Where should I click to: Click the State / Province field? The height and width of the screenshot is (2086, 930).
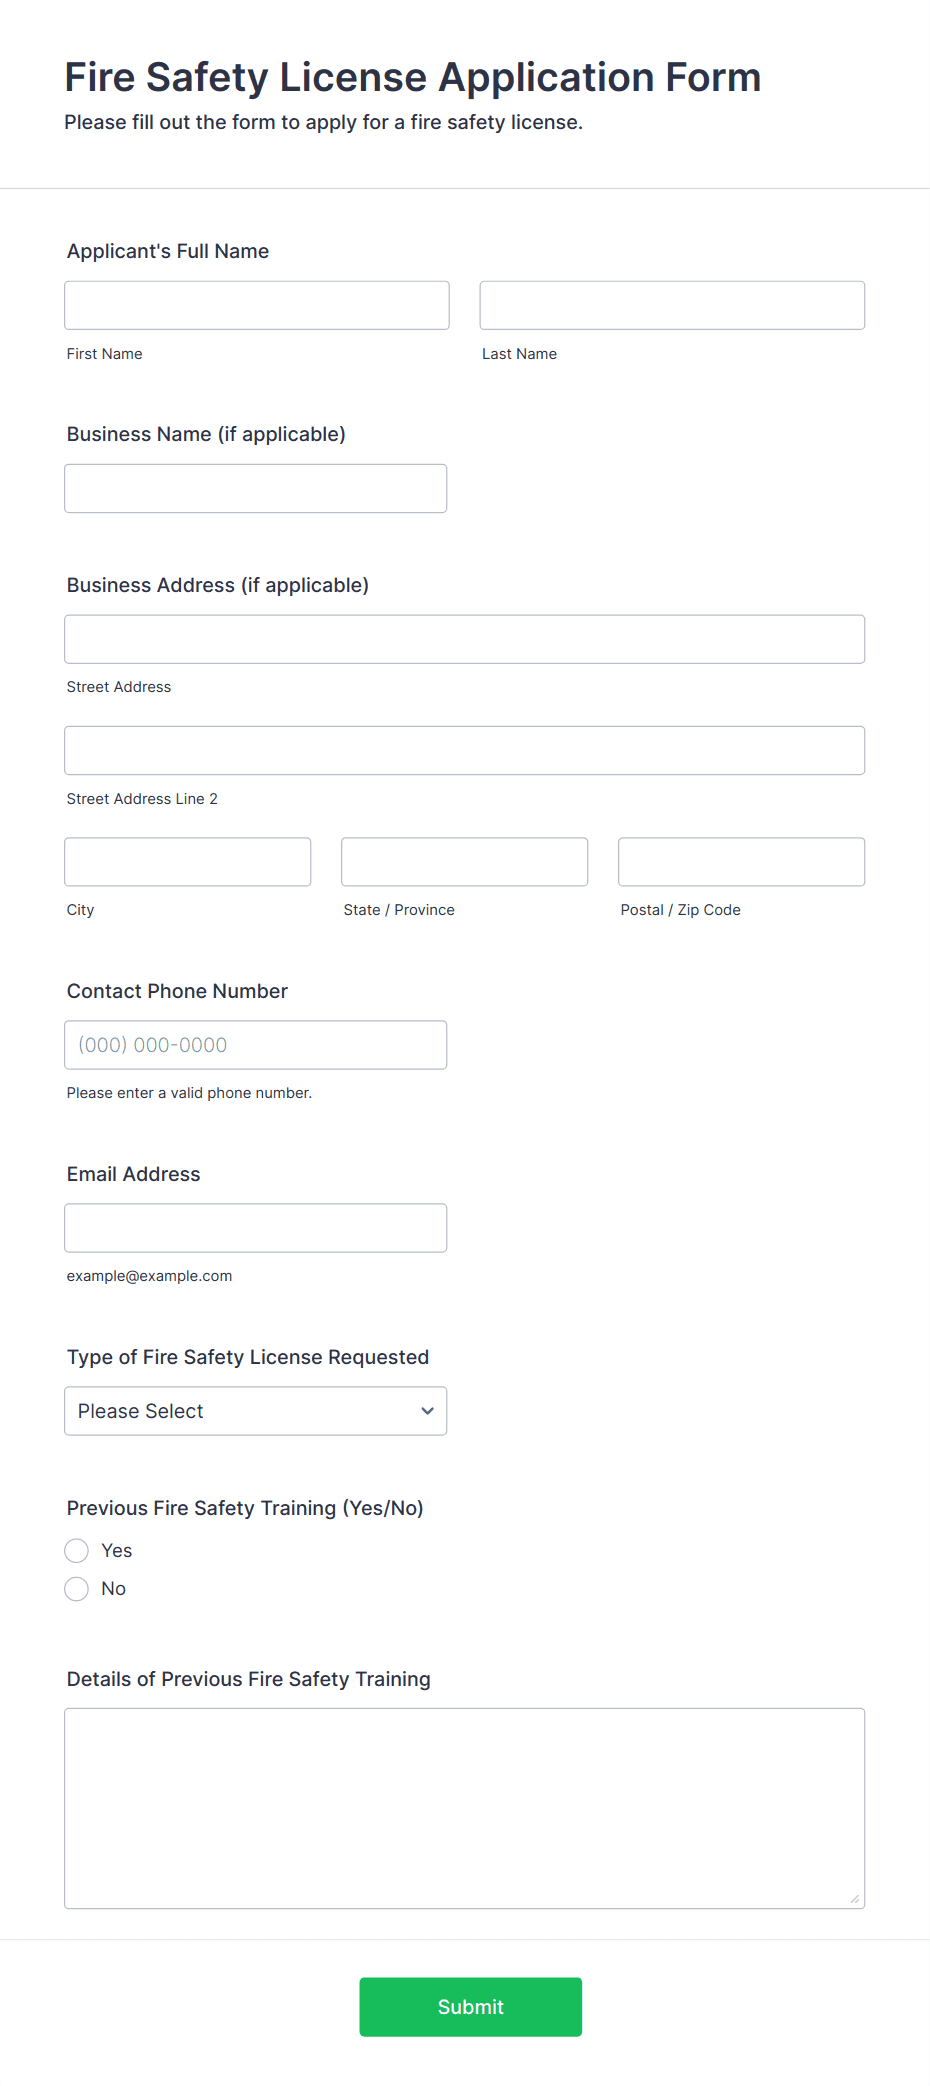click(x=465, y=862)
